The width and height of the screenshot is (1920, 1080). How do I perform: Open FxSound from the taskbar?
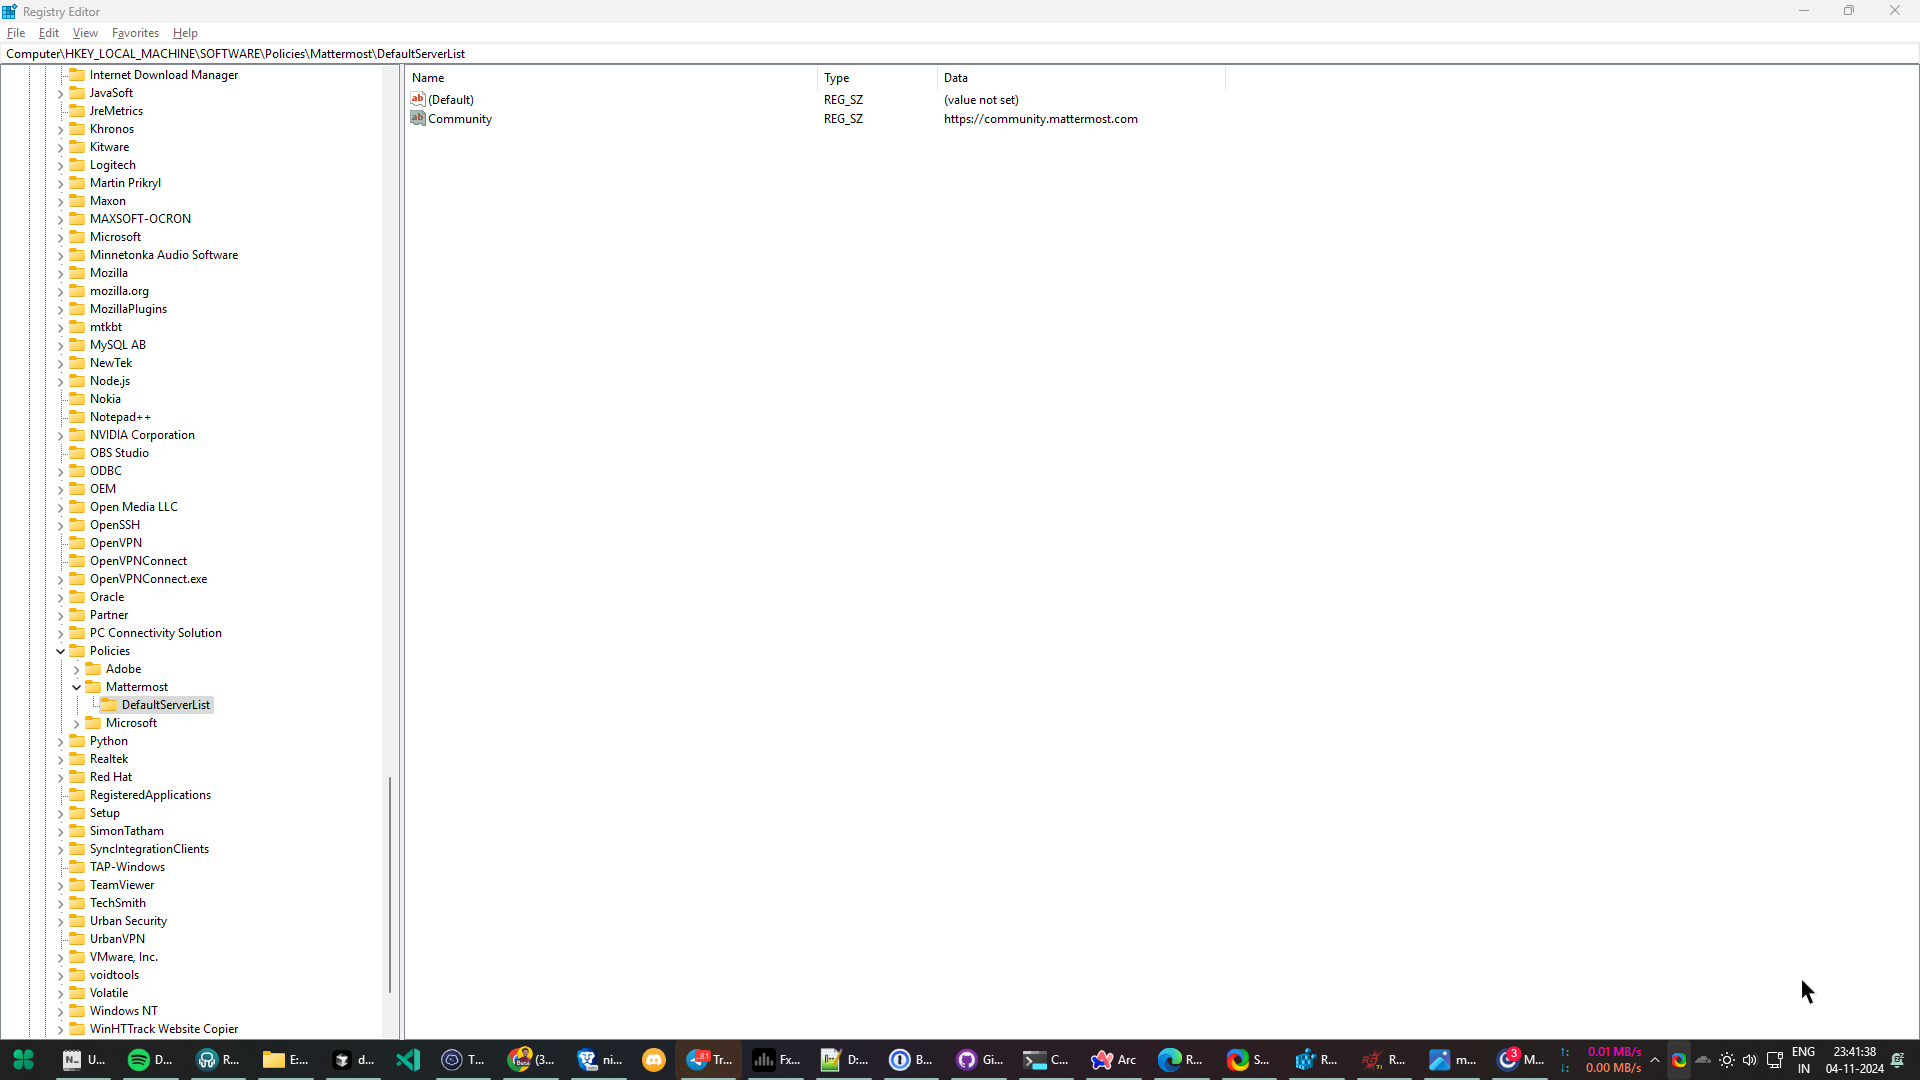click(763, 1060)
